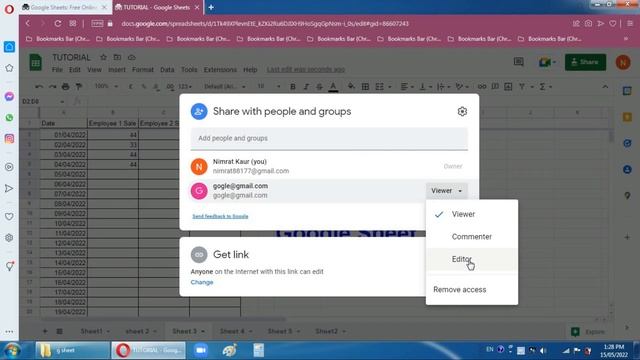Select the cell 01/04/2022 in Date column
Viewport: 640px width, 360px height.
click(x=64, y=135)
